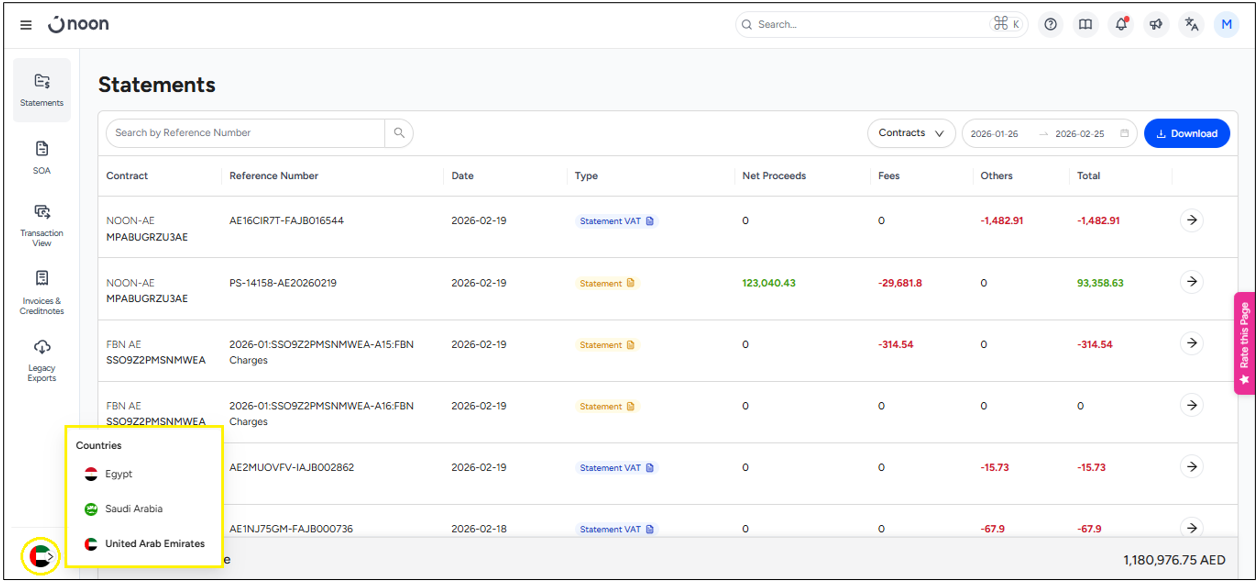Open the date range picker
This screenshot has width=1258, height=583.
pyautogui.click(x=1049, y=133)
